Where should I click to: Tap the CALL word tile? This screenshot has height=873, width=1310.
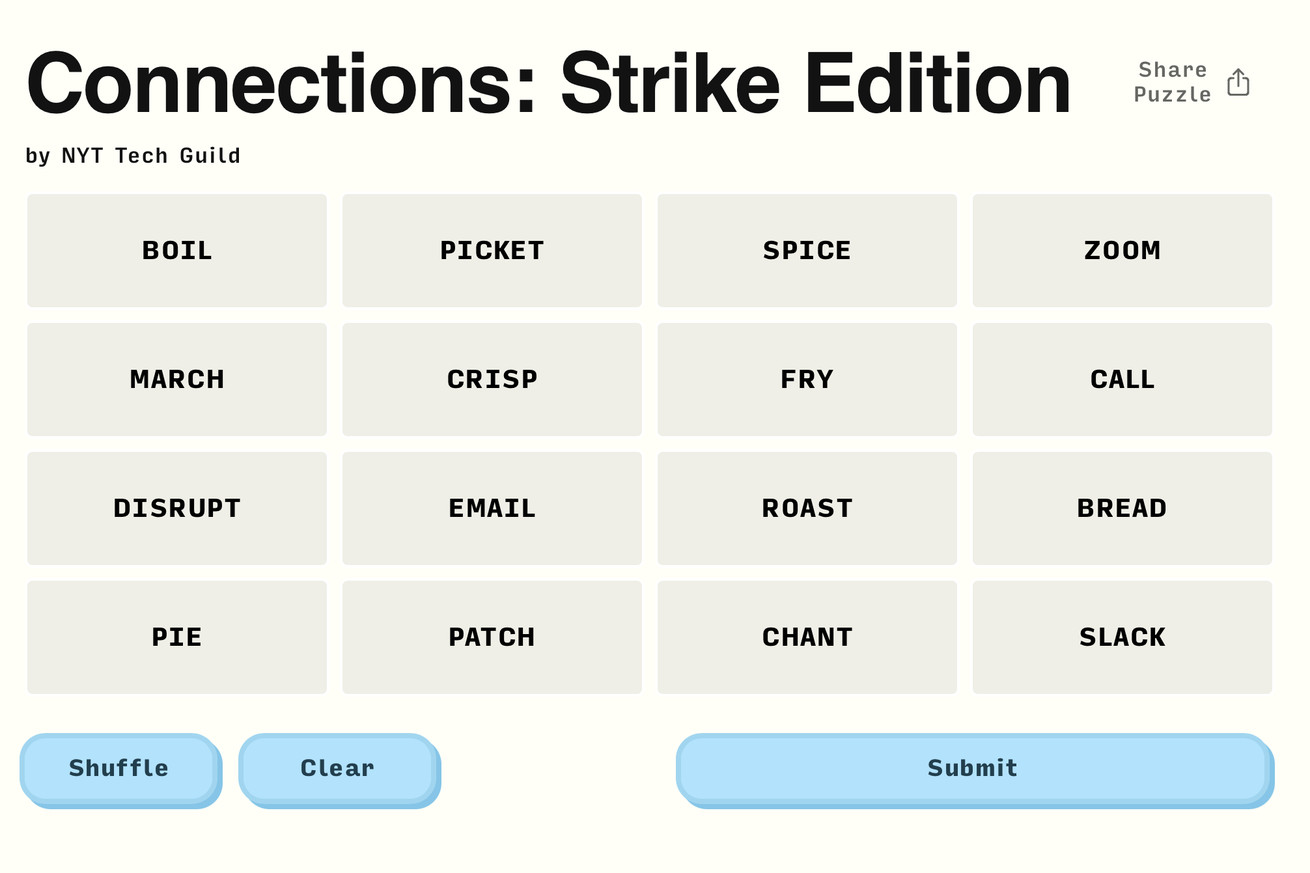(x=1122, y=379)
